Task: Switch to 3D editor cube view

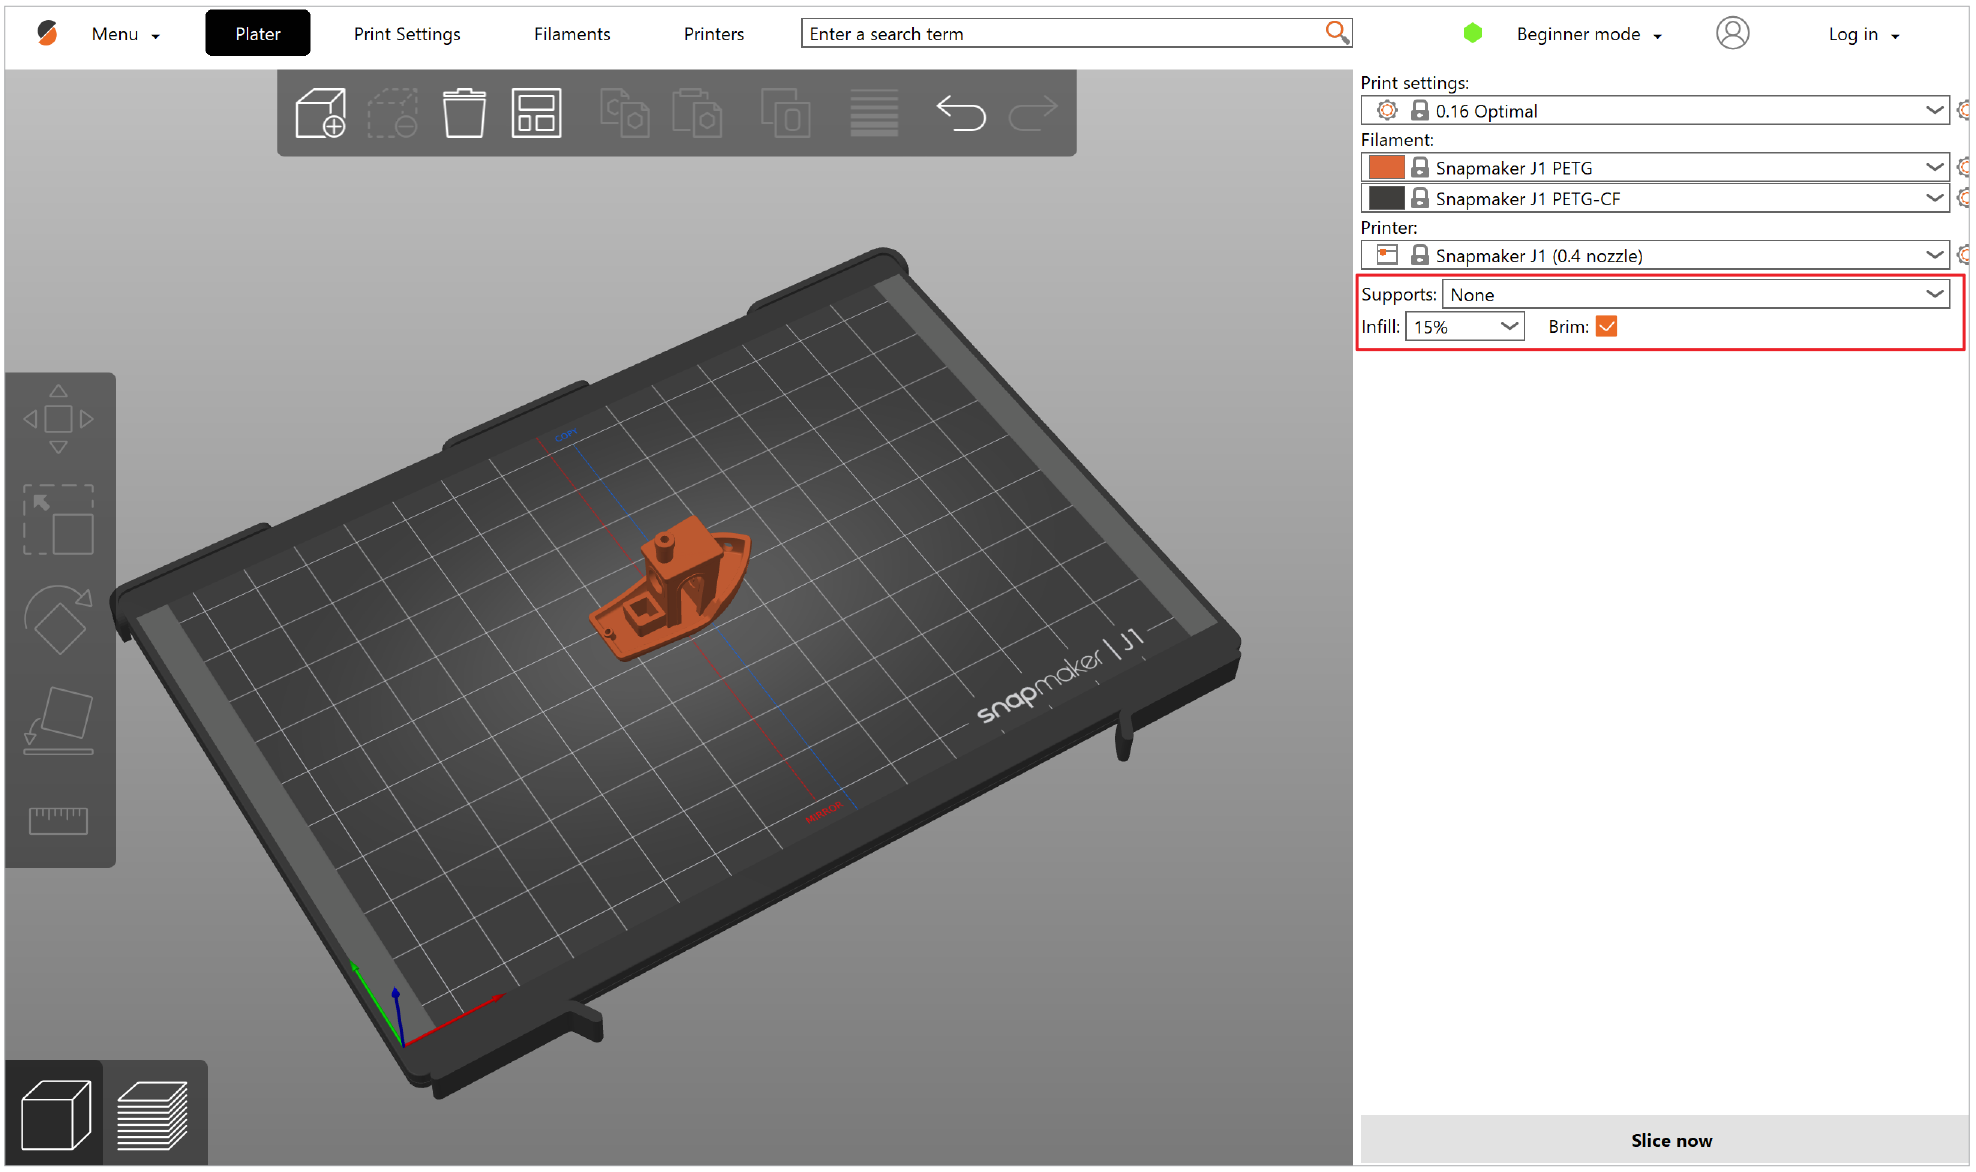Action: point(55,1114)
